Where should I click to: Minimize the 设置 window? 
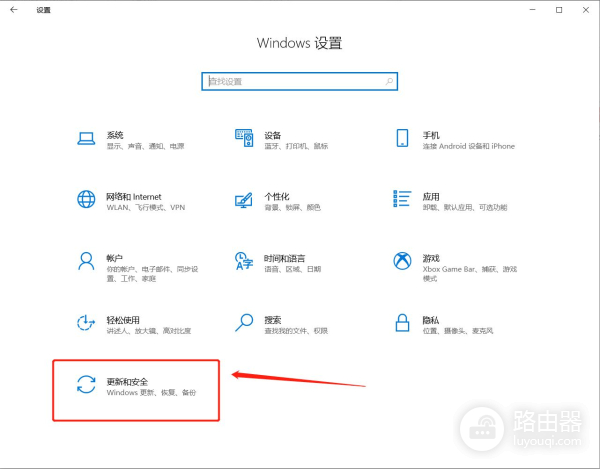pos(532,10)
